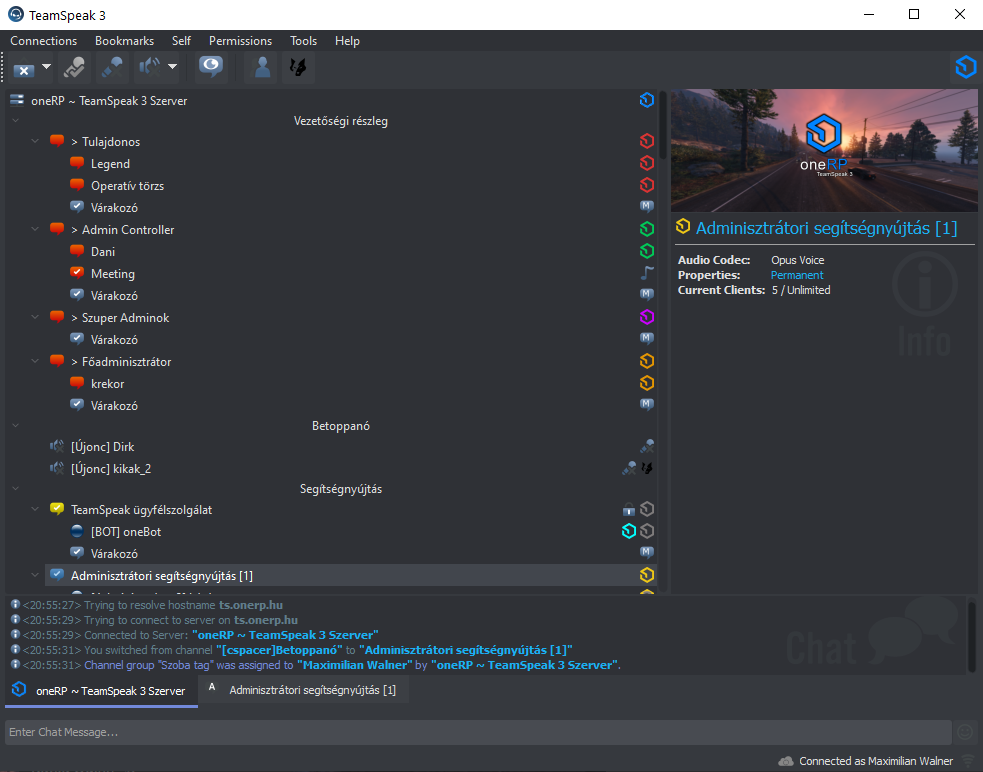Open the Tools menu
Image resolution: width=983 pixels, height=772 pixels.
[303, 41]
